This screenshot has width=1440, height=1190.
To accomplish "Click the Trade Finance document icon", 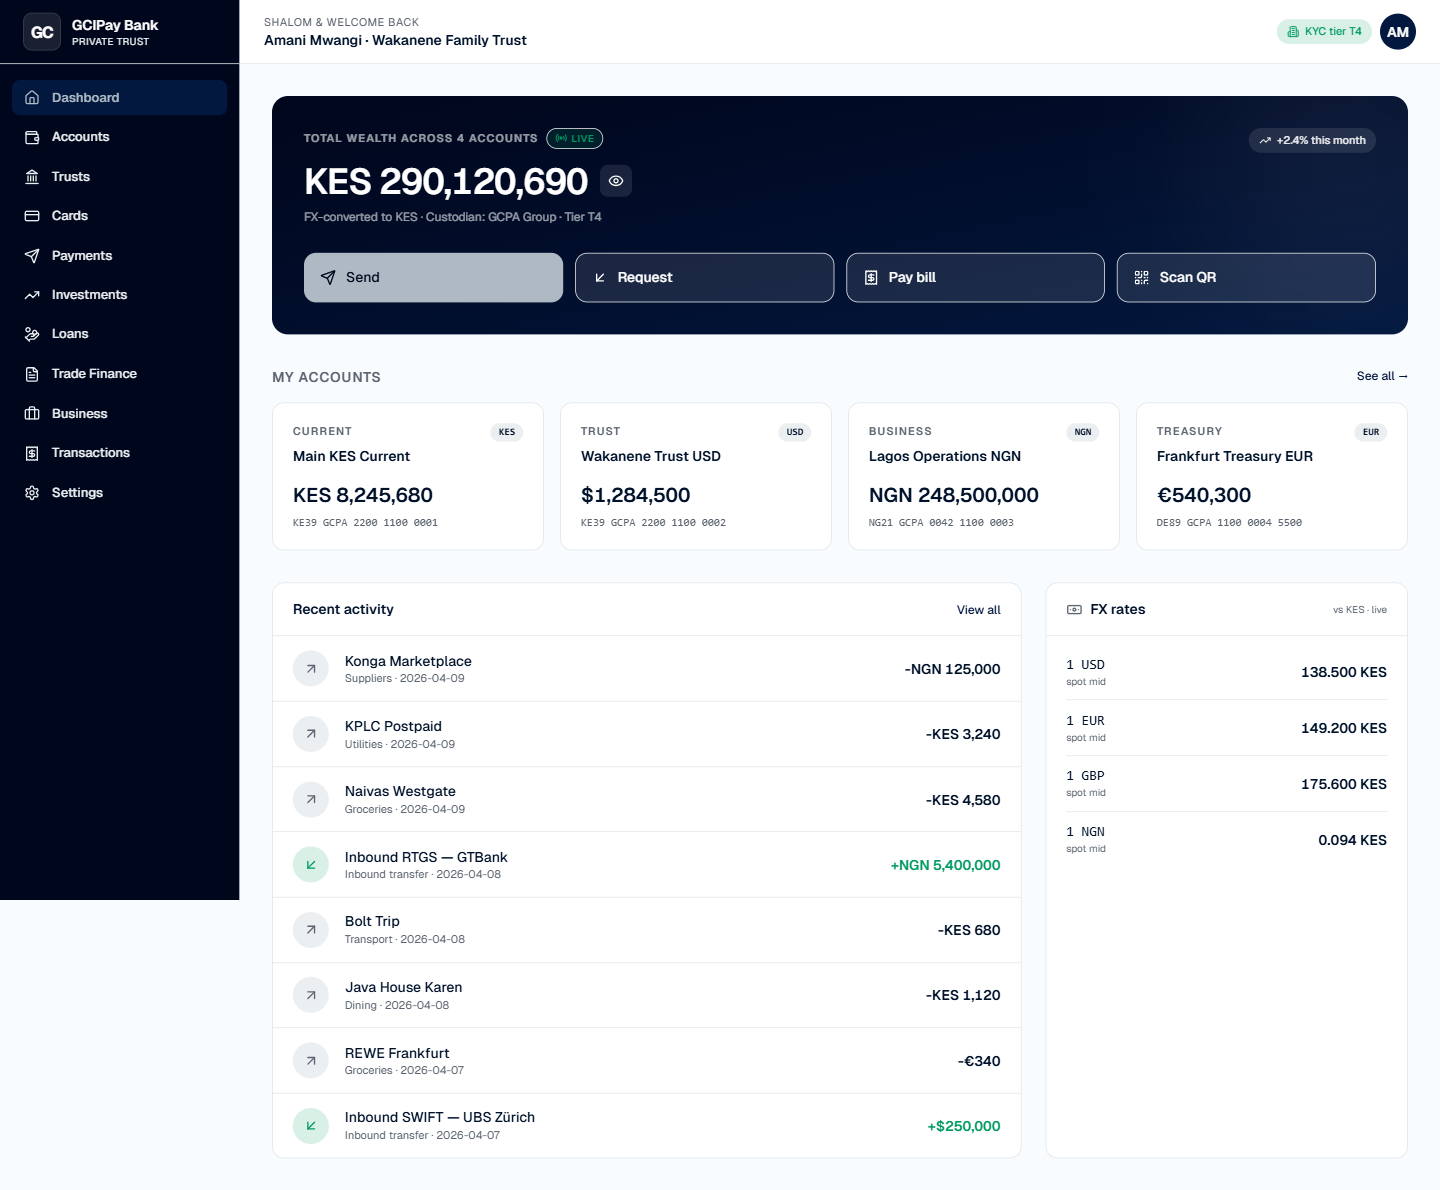I will coord(32,374).
